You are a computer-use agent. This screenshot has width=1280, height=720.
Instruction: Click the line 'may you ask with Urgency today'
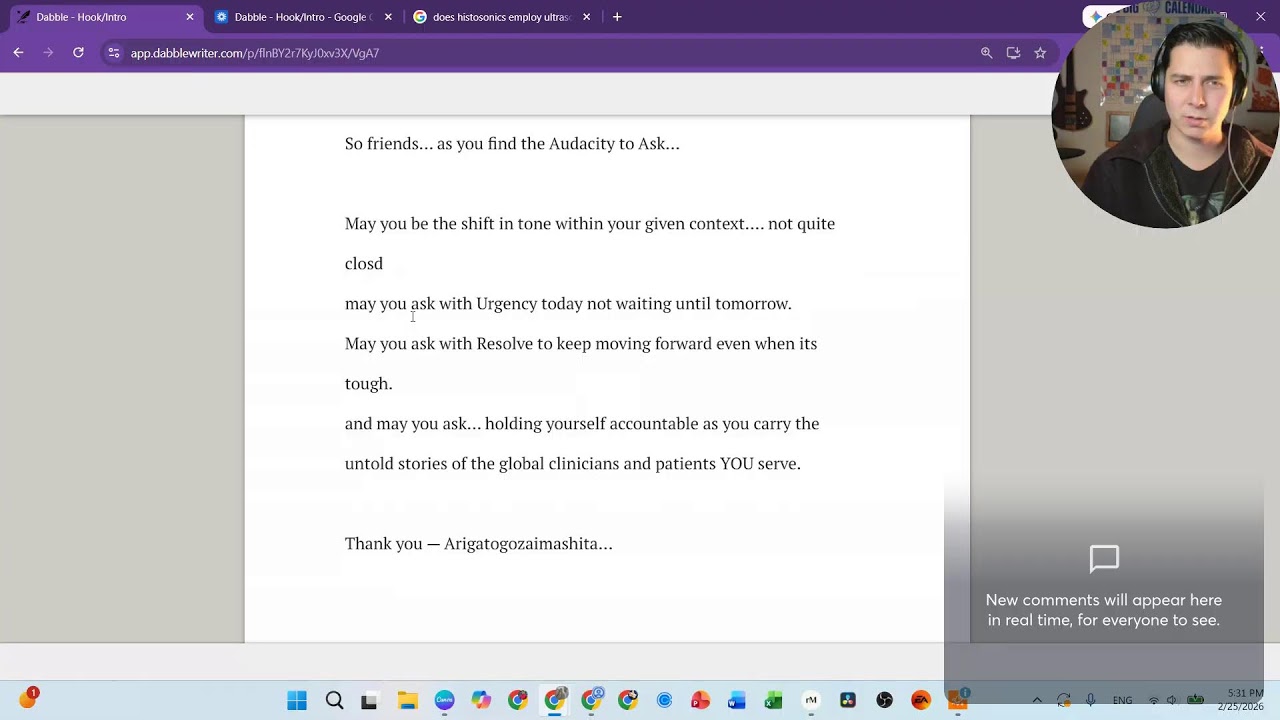568,304
